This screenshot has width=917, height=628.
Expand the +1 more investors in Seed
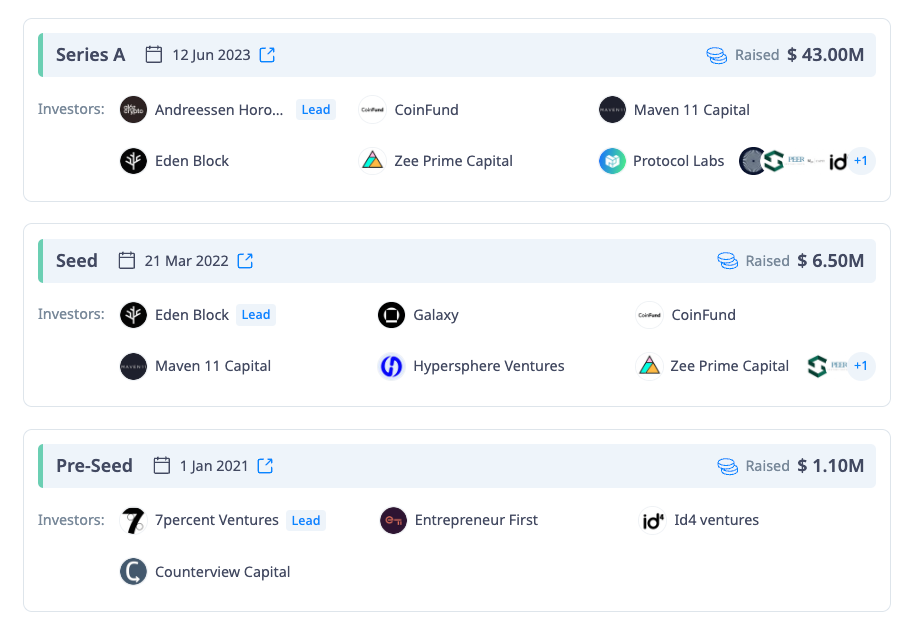click(861, 366)
